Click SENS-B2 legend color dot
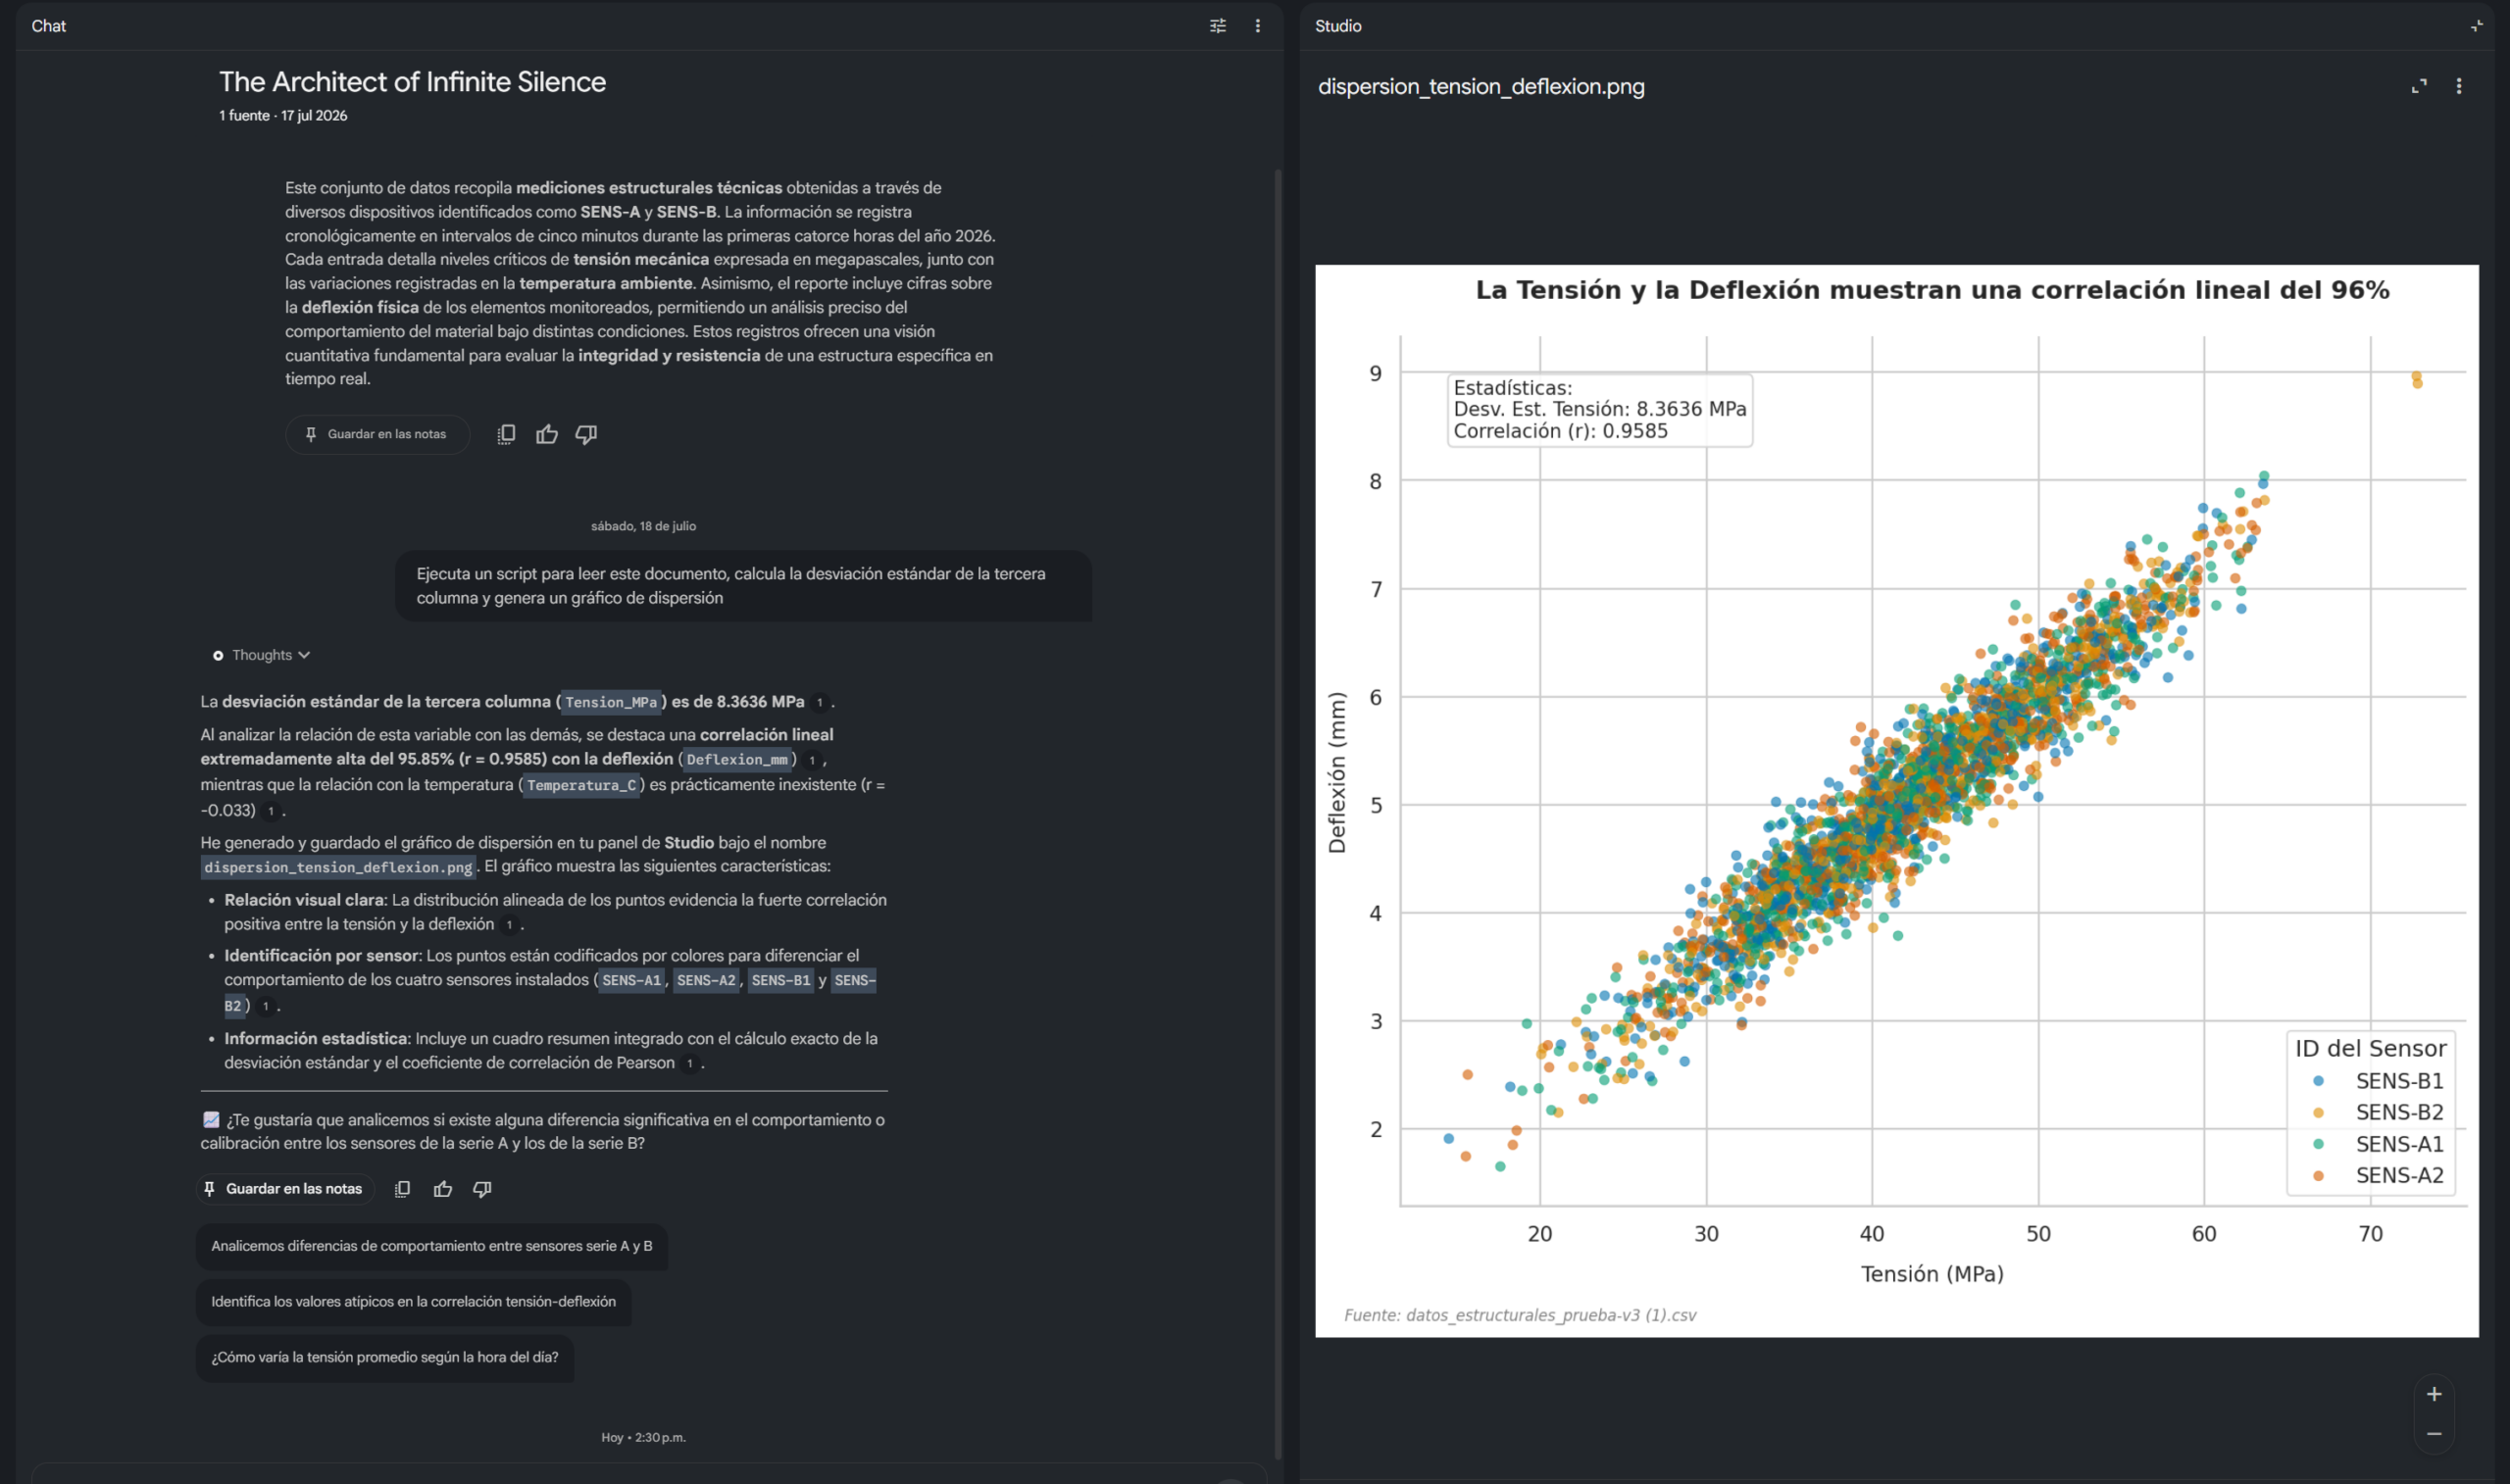This screenshot has height=1484, width=2510. tap(2318, 1113)
